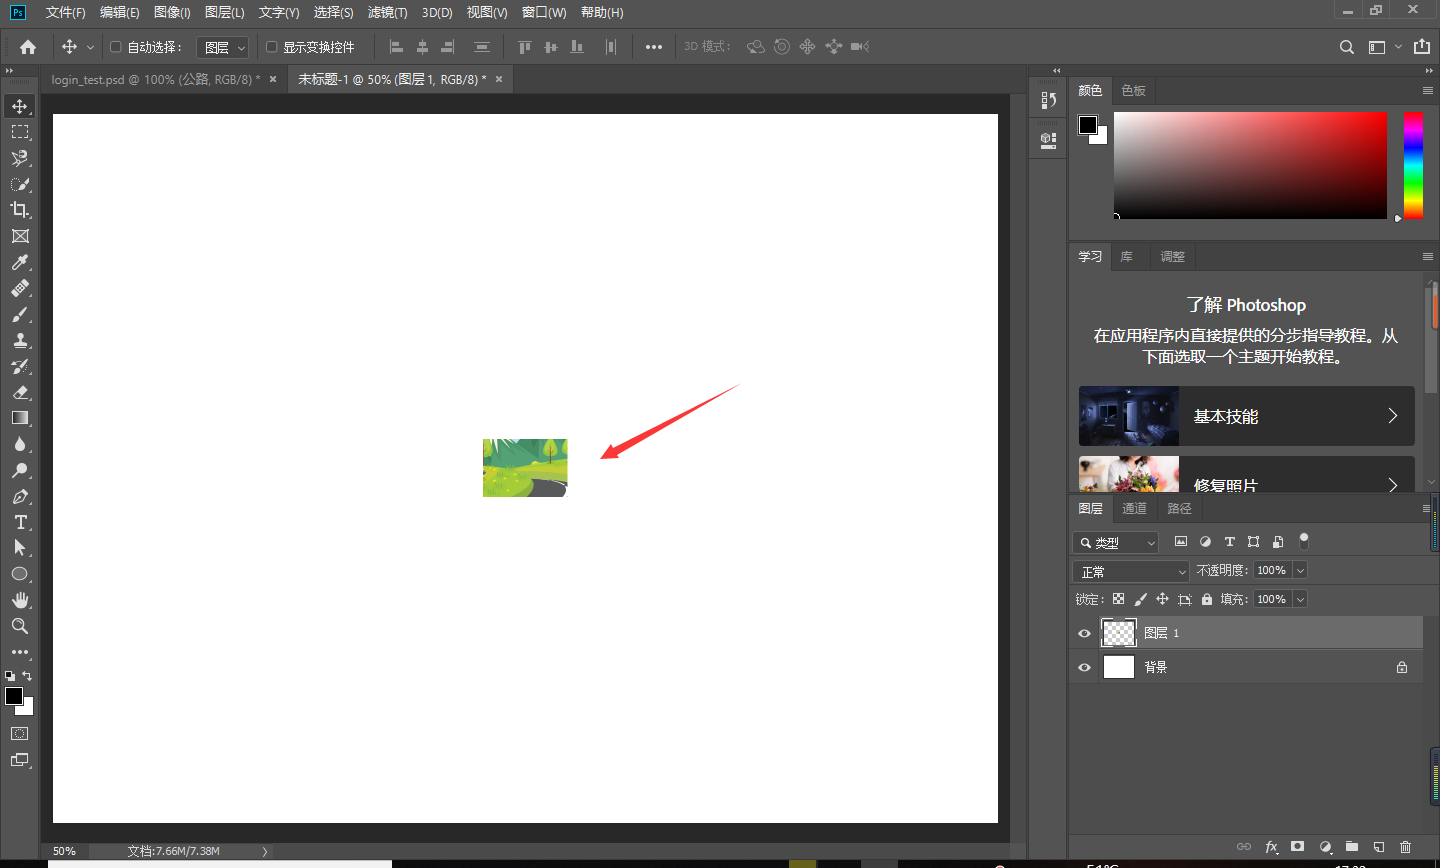The width and height of the screenshot is (1440, 868).
Task: Select the Zoom tool
Action: (20, 626)
